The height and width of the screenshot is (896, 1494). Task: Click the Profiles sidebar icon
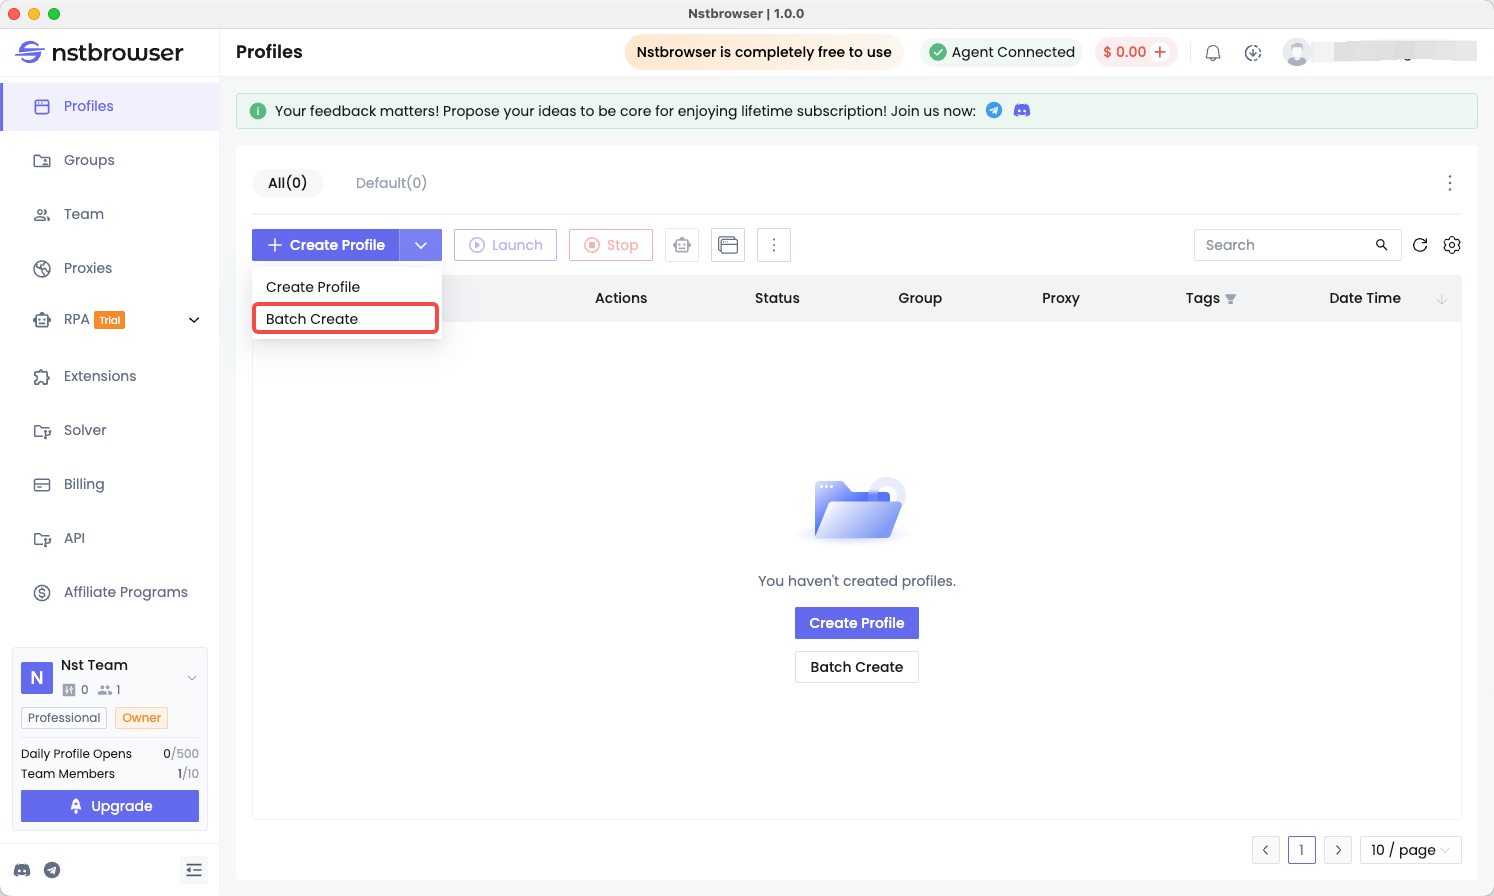pyautogui.click(x=42, y=106)
